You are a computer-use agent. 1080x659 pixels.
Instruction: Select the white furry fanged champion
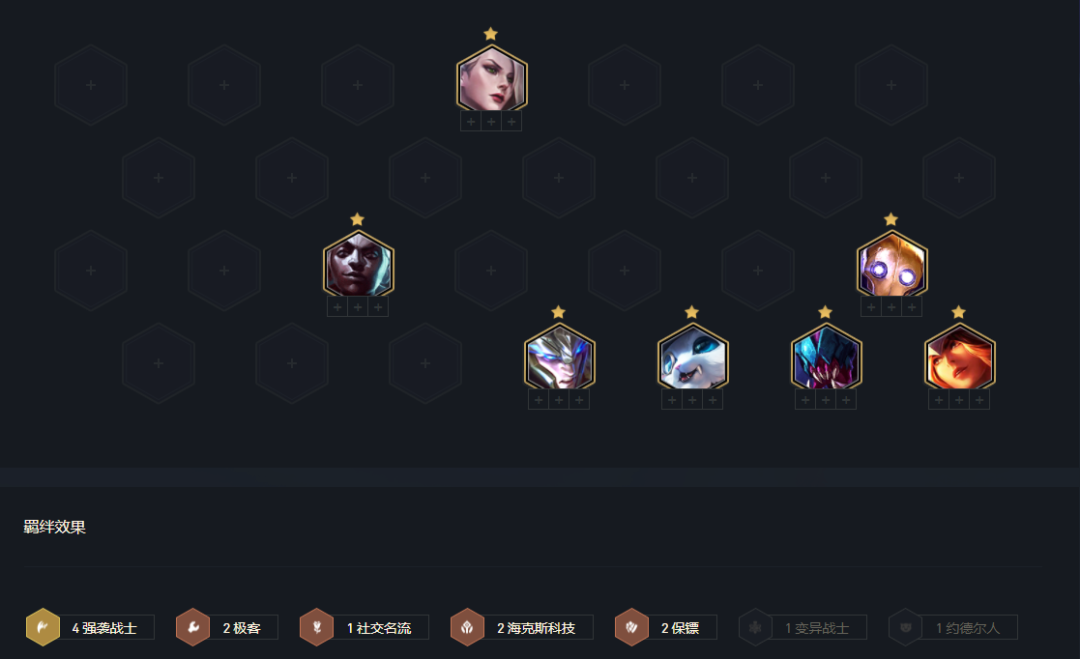[692, 357]
